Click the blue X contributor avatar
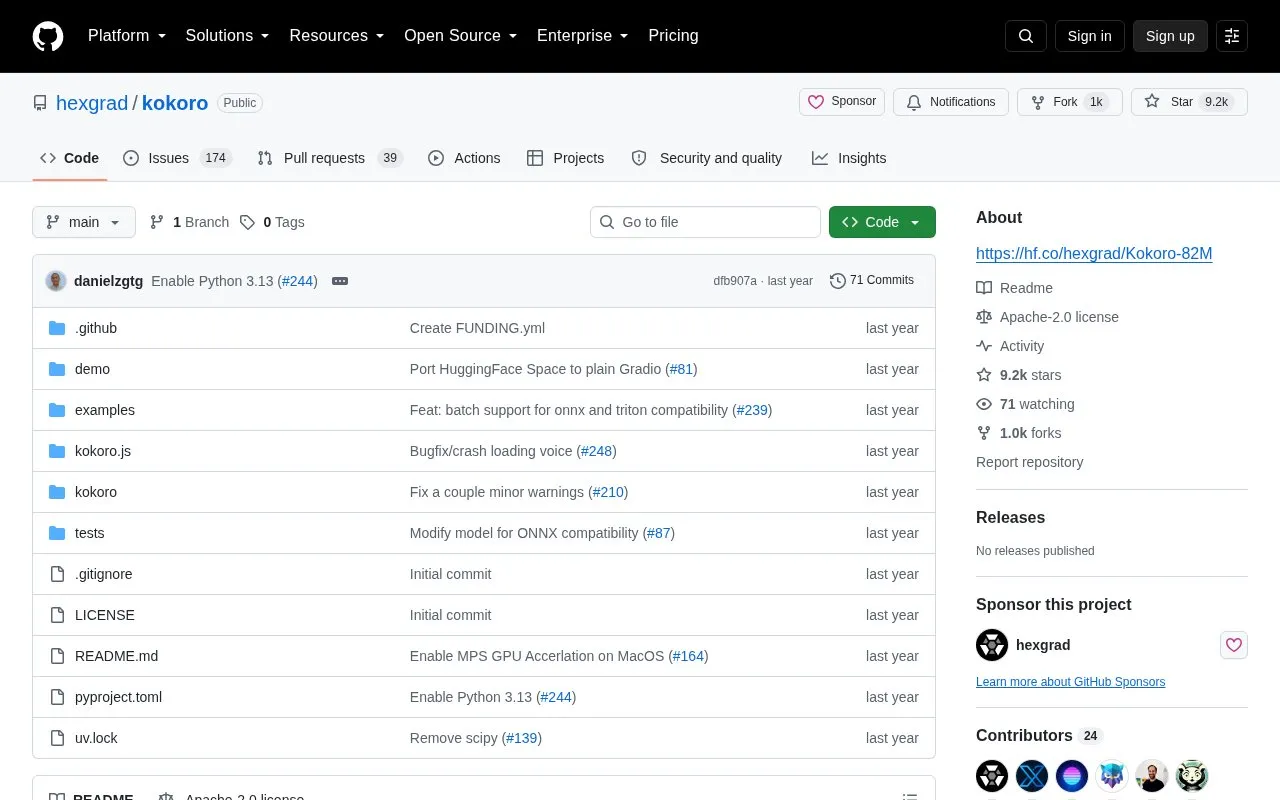 pyautogui.click(x=1032, y=776)
